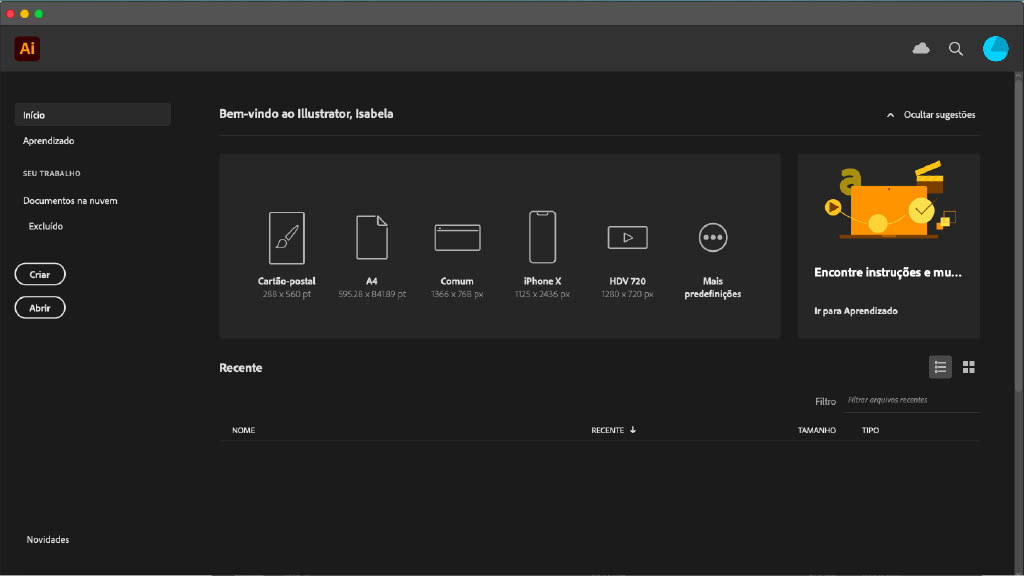Click the macOS yellow minimize button
Image resolution: width=1024 pixels, height=576 pixels.
(25, 14)
